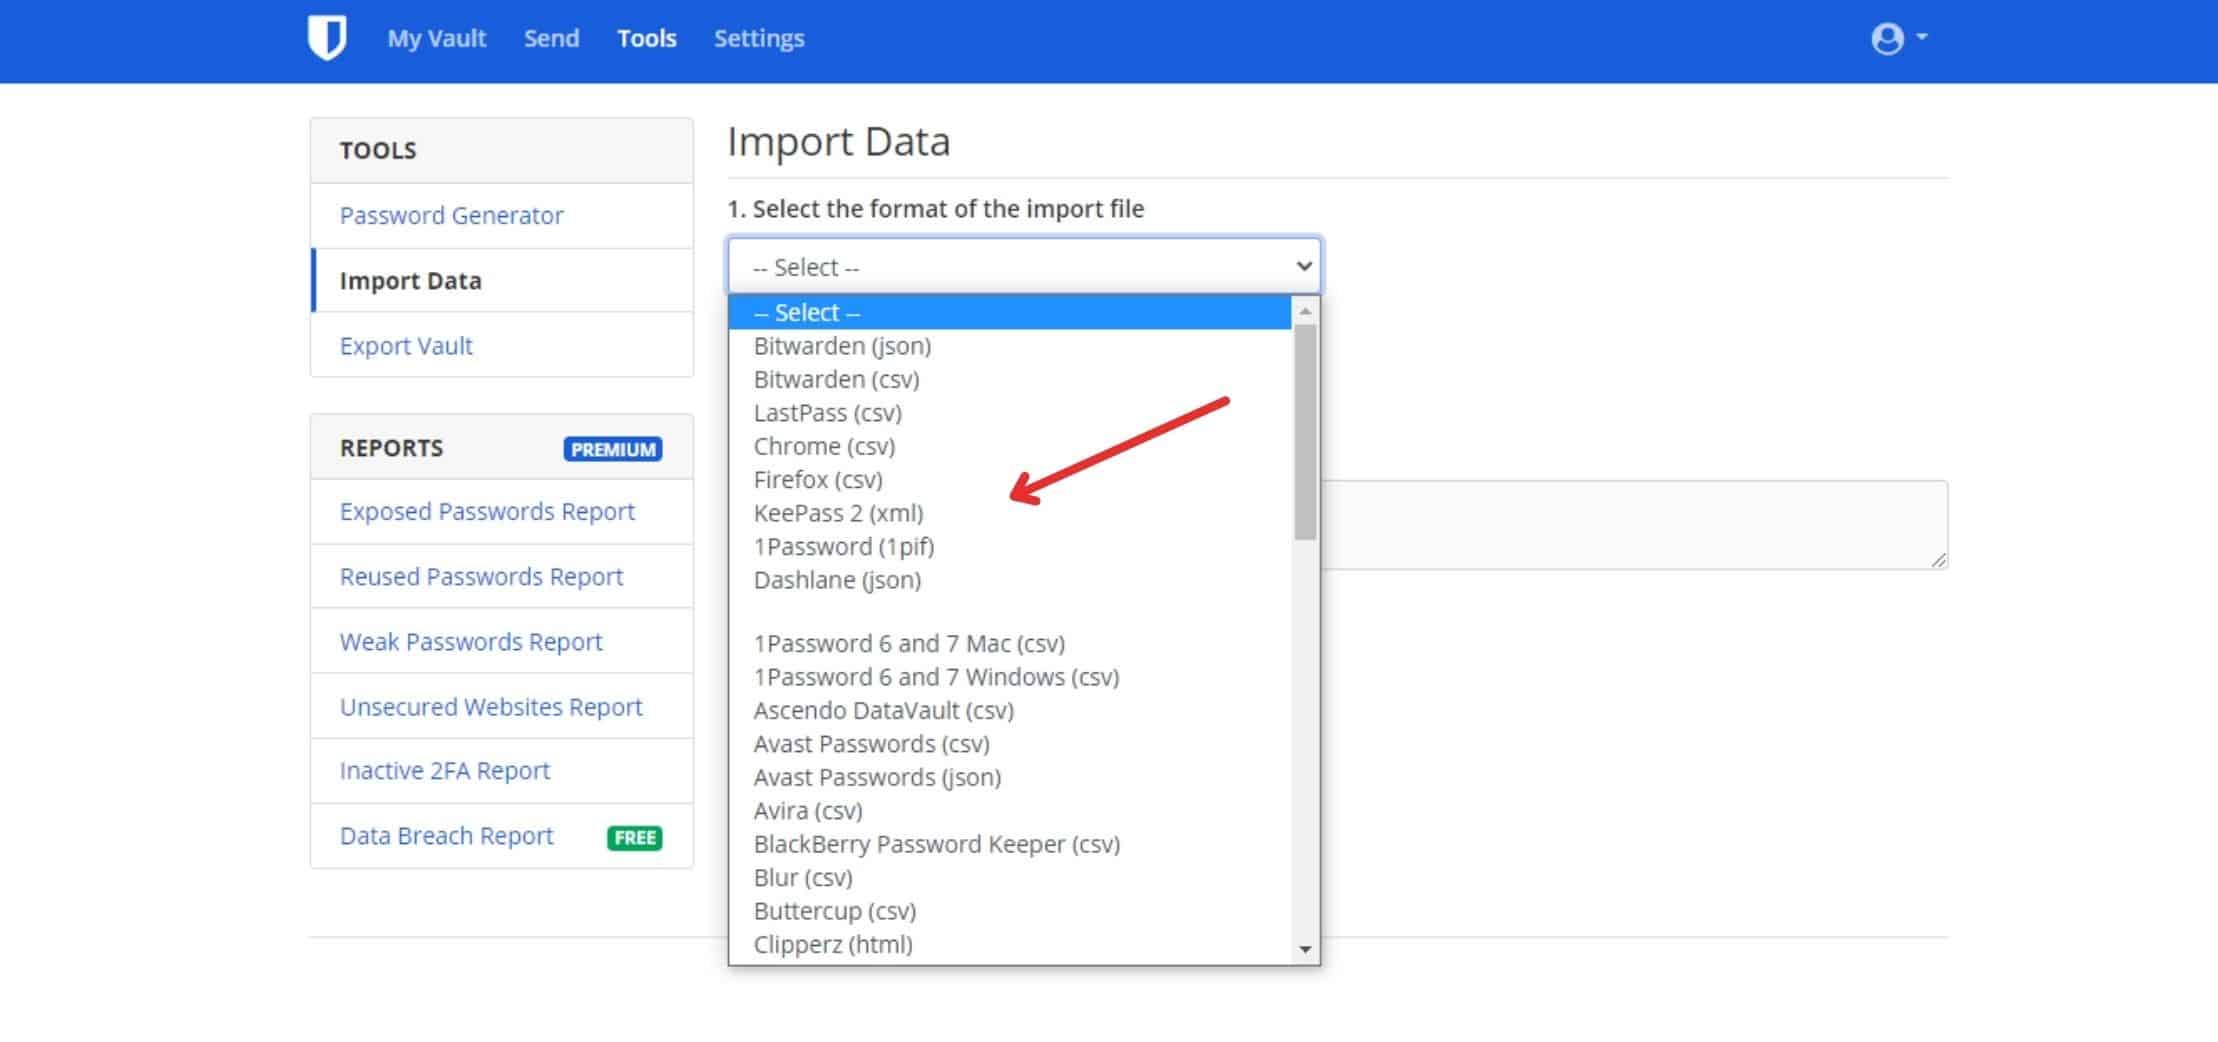Image resolution: width=2218 pixels, height=1042 pixels.
Task: Go to Export Vault
Action: pos(406,346)
